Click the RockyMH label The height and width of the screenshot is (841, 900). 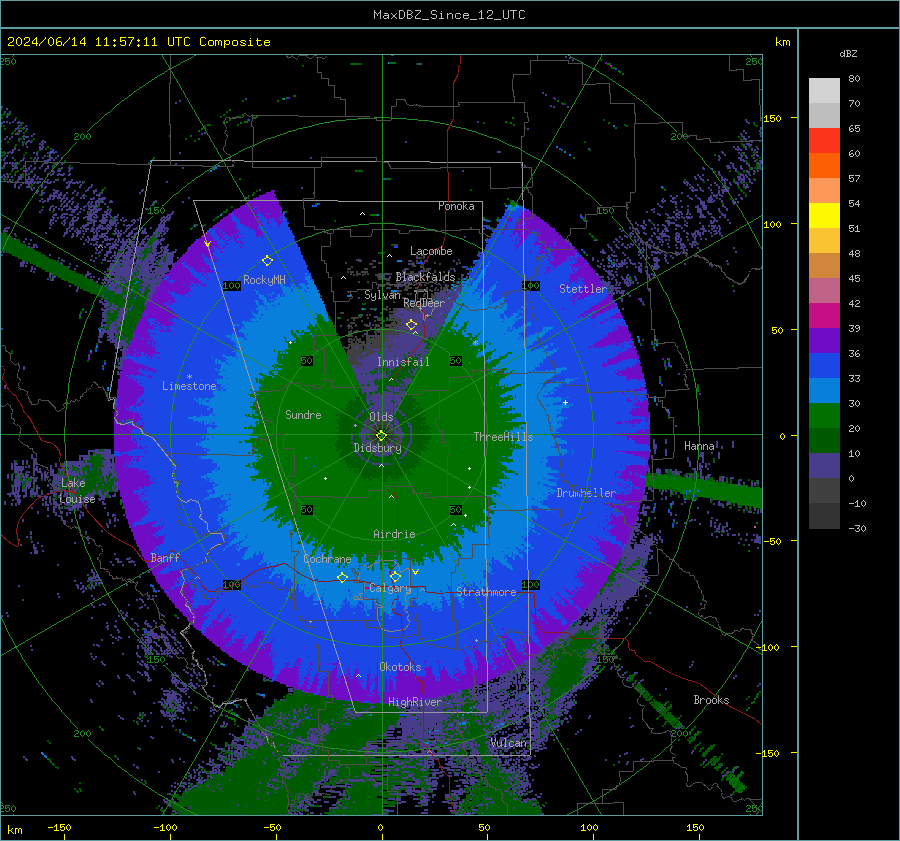(x=264, y=280)
